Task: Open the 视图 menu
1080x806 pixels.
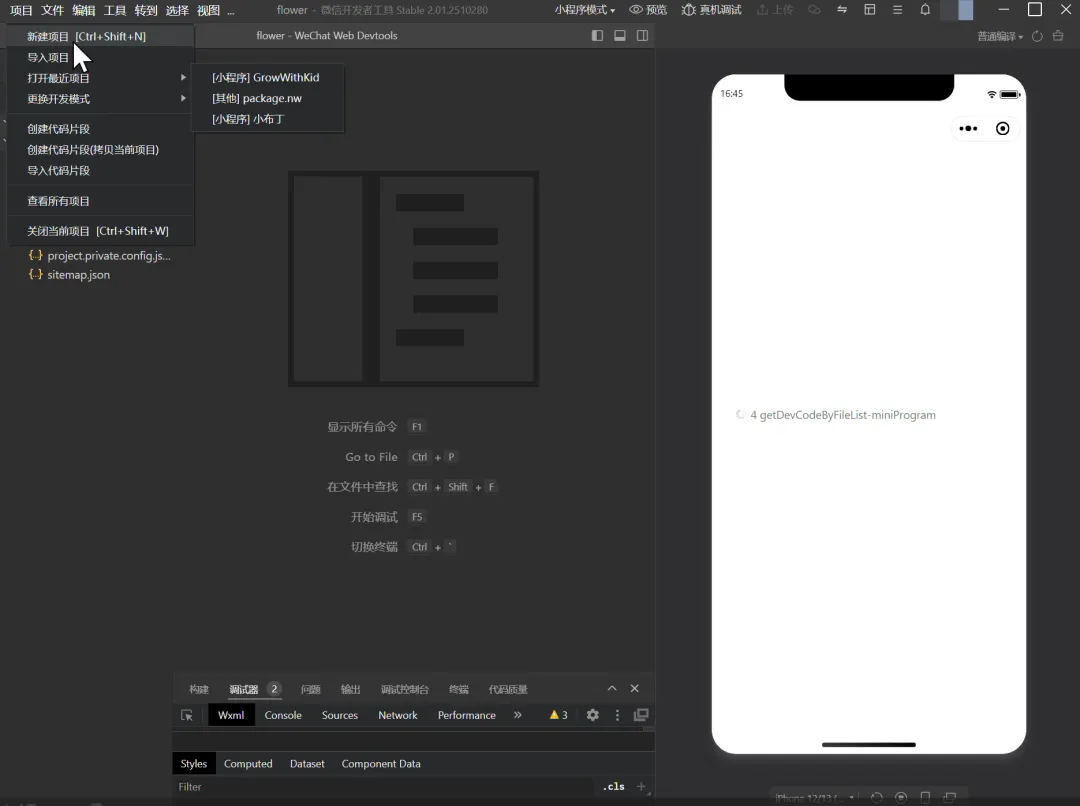Action: (x=208, y=10)
